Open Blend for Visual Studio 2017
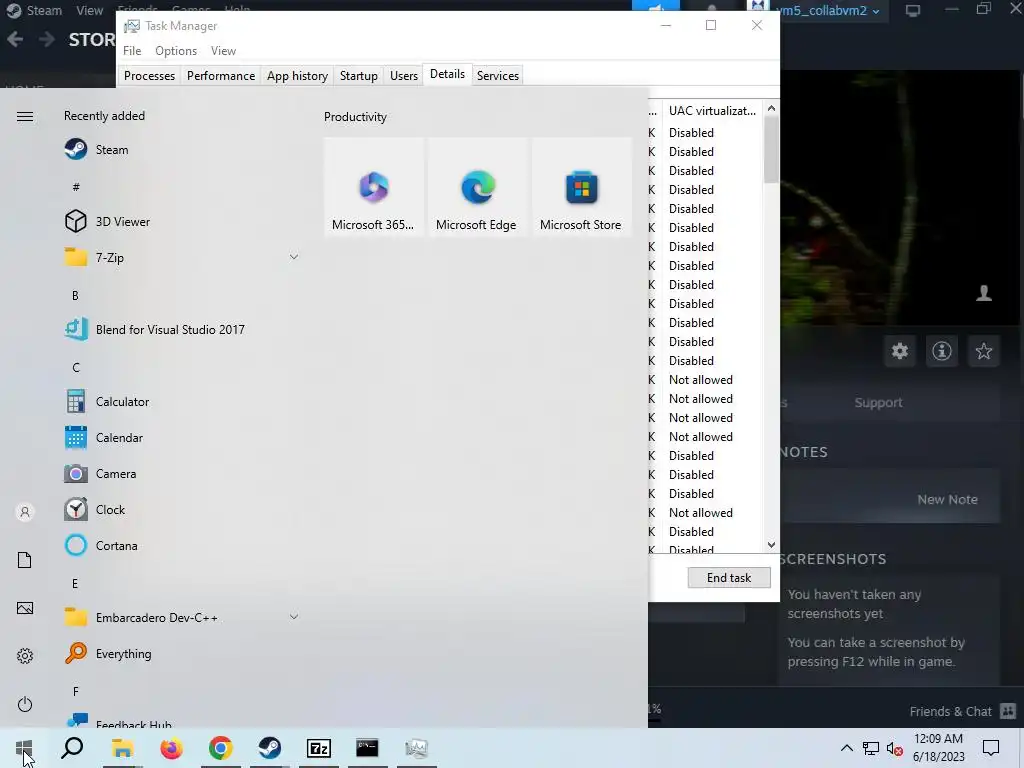This screenshot has width=1024, height=768. (x=155, y=330)
